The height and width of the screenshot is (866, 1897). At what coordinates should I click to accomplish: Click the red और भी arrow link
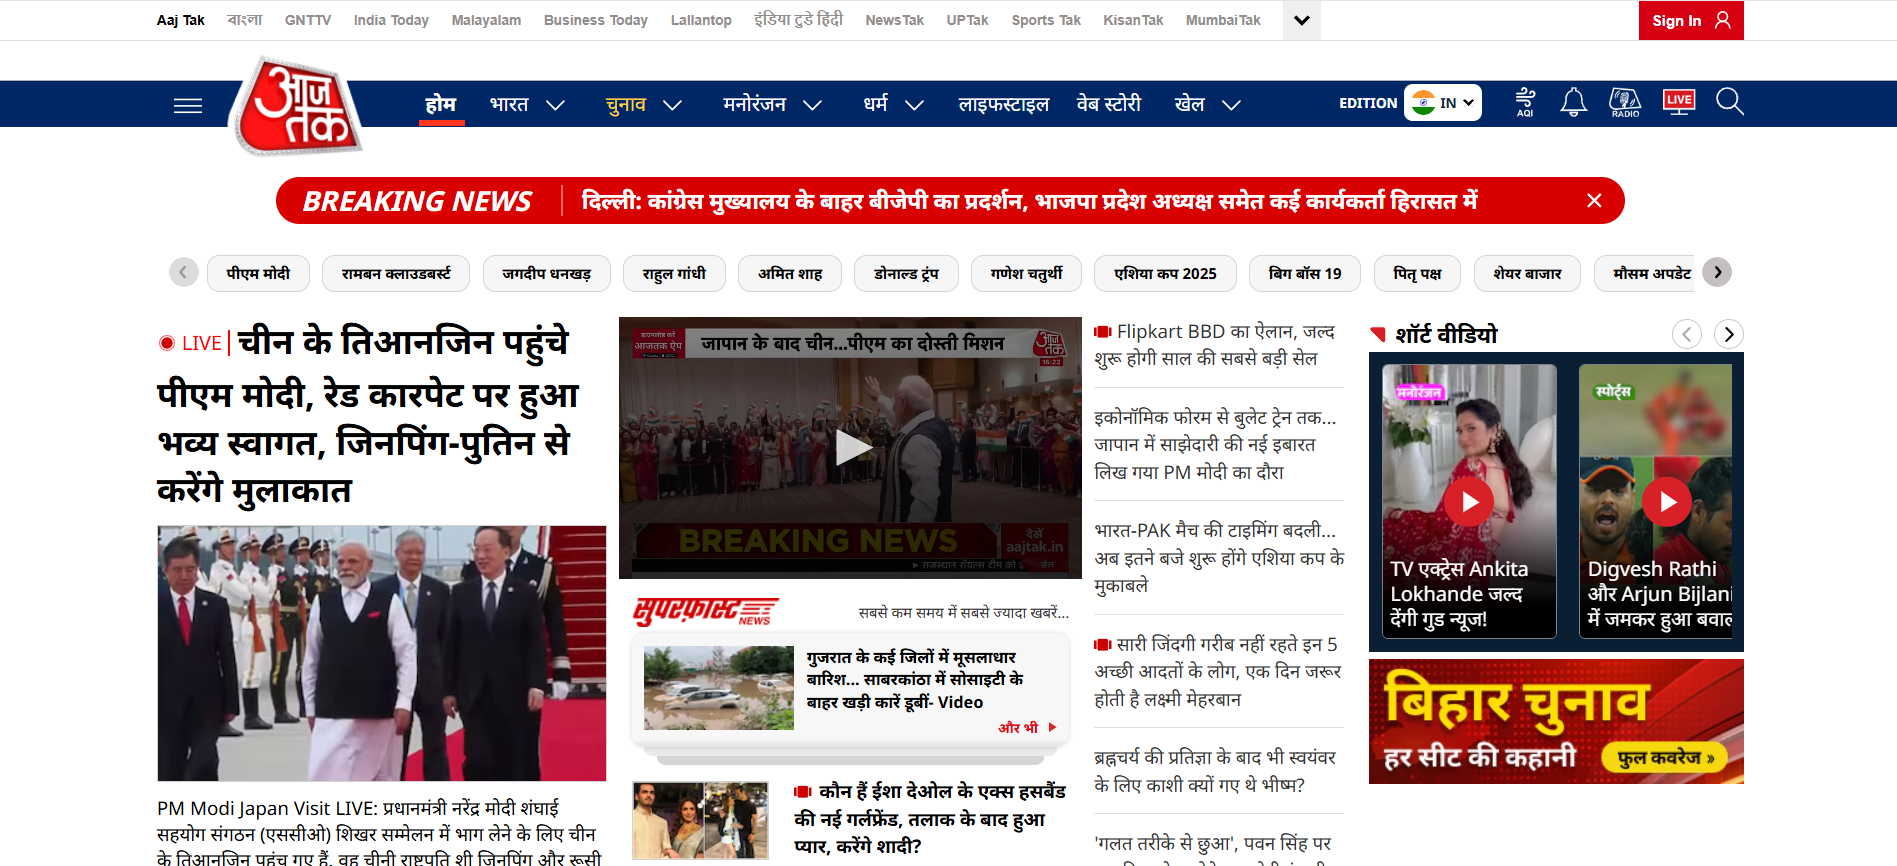click(1027, 728)
